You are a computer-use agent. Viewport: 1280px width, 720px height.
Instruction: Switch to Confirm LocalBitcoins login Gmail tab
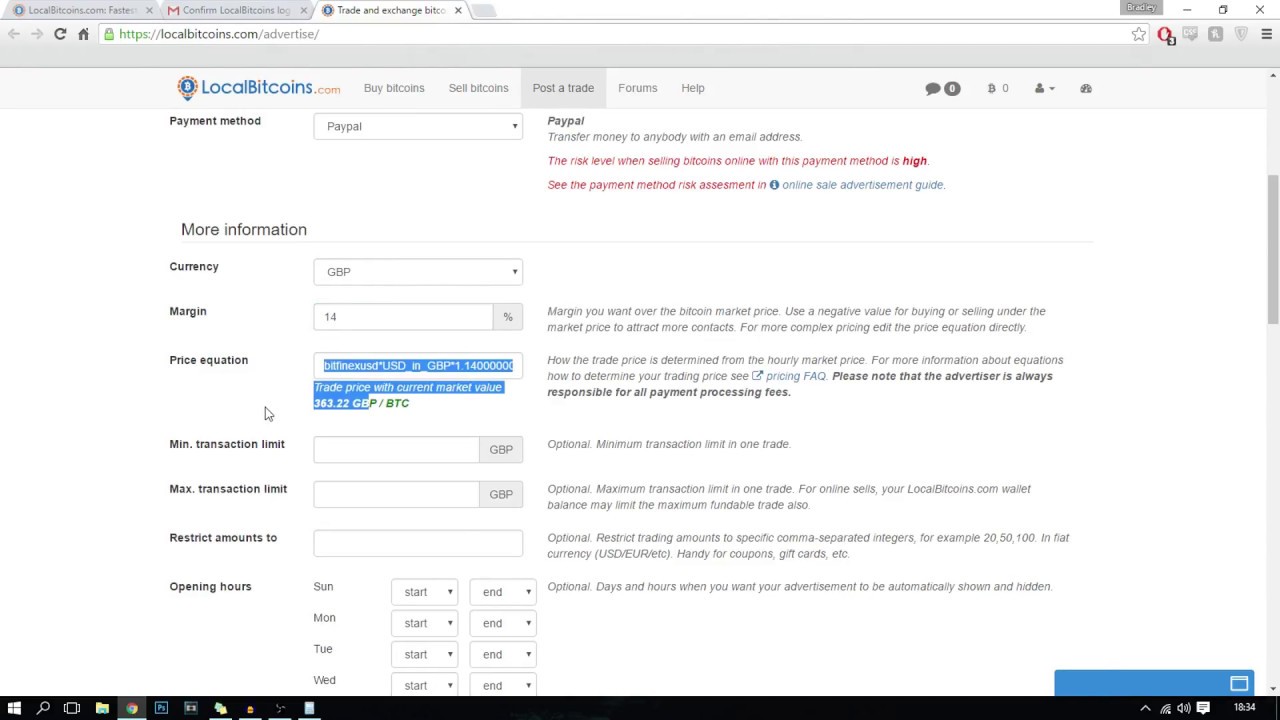click(235, 10)
